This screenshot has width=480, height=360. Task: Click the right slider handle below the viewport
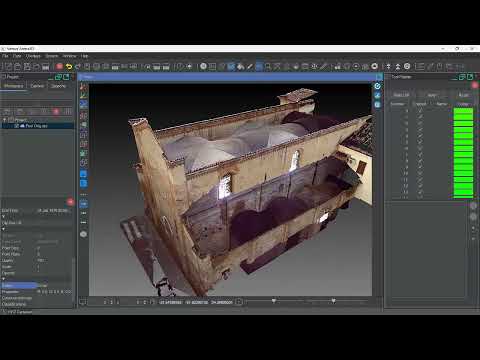click(x=333, y=301)
